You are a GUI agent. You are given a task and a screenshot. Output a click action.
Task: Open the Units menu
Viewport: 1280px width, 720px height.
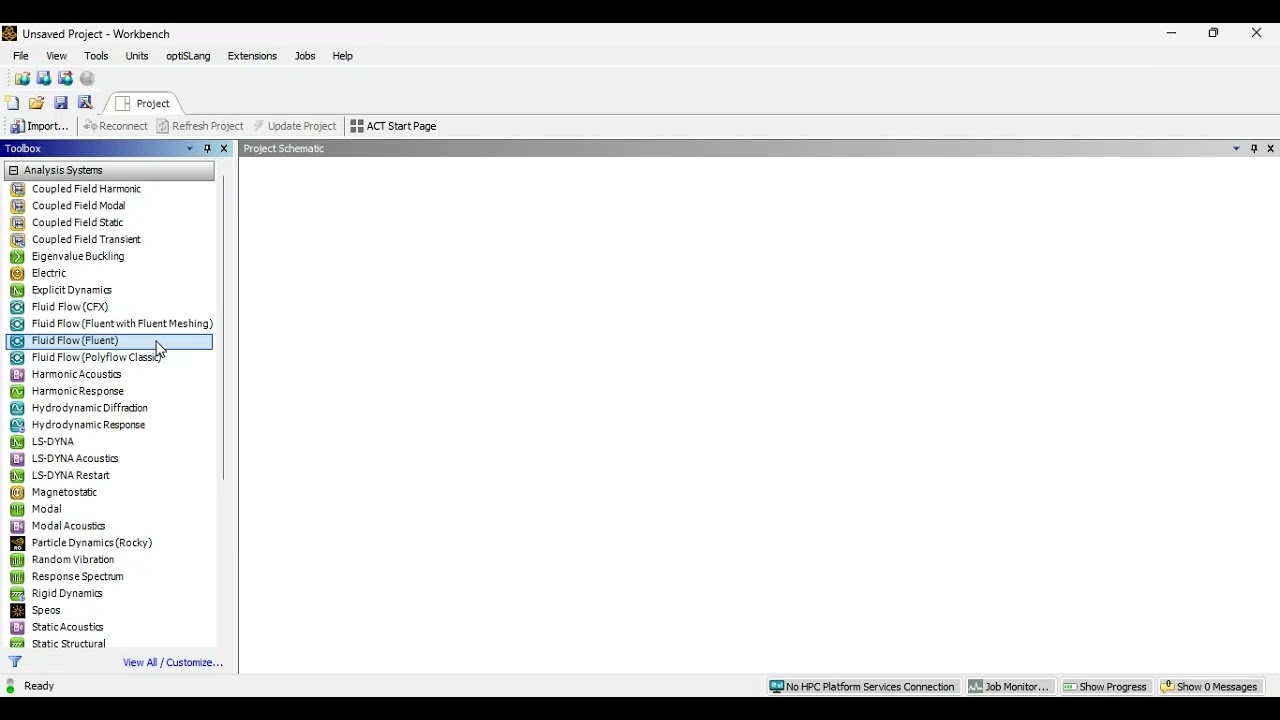(x=137, y=56)
